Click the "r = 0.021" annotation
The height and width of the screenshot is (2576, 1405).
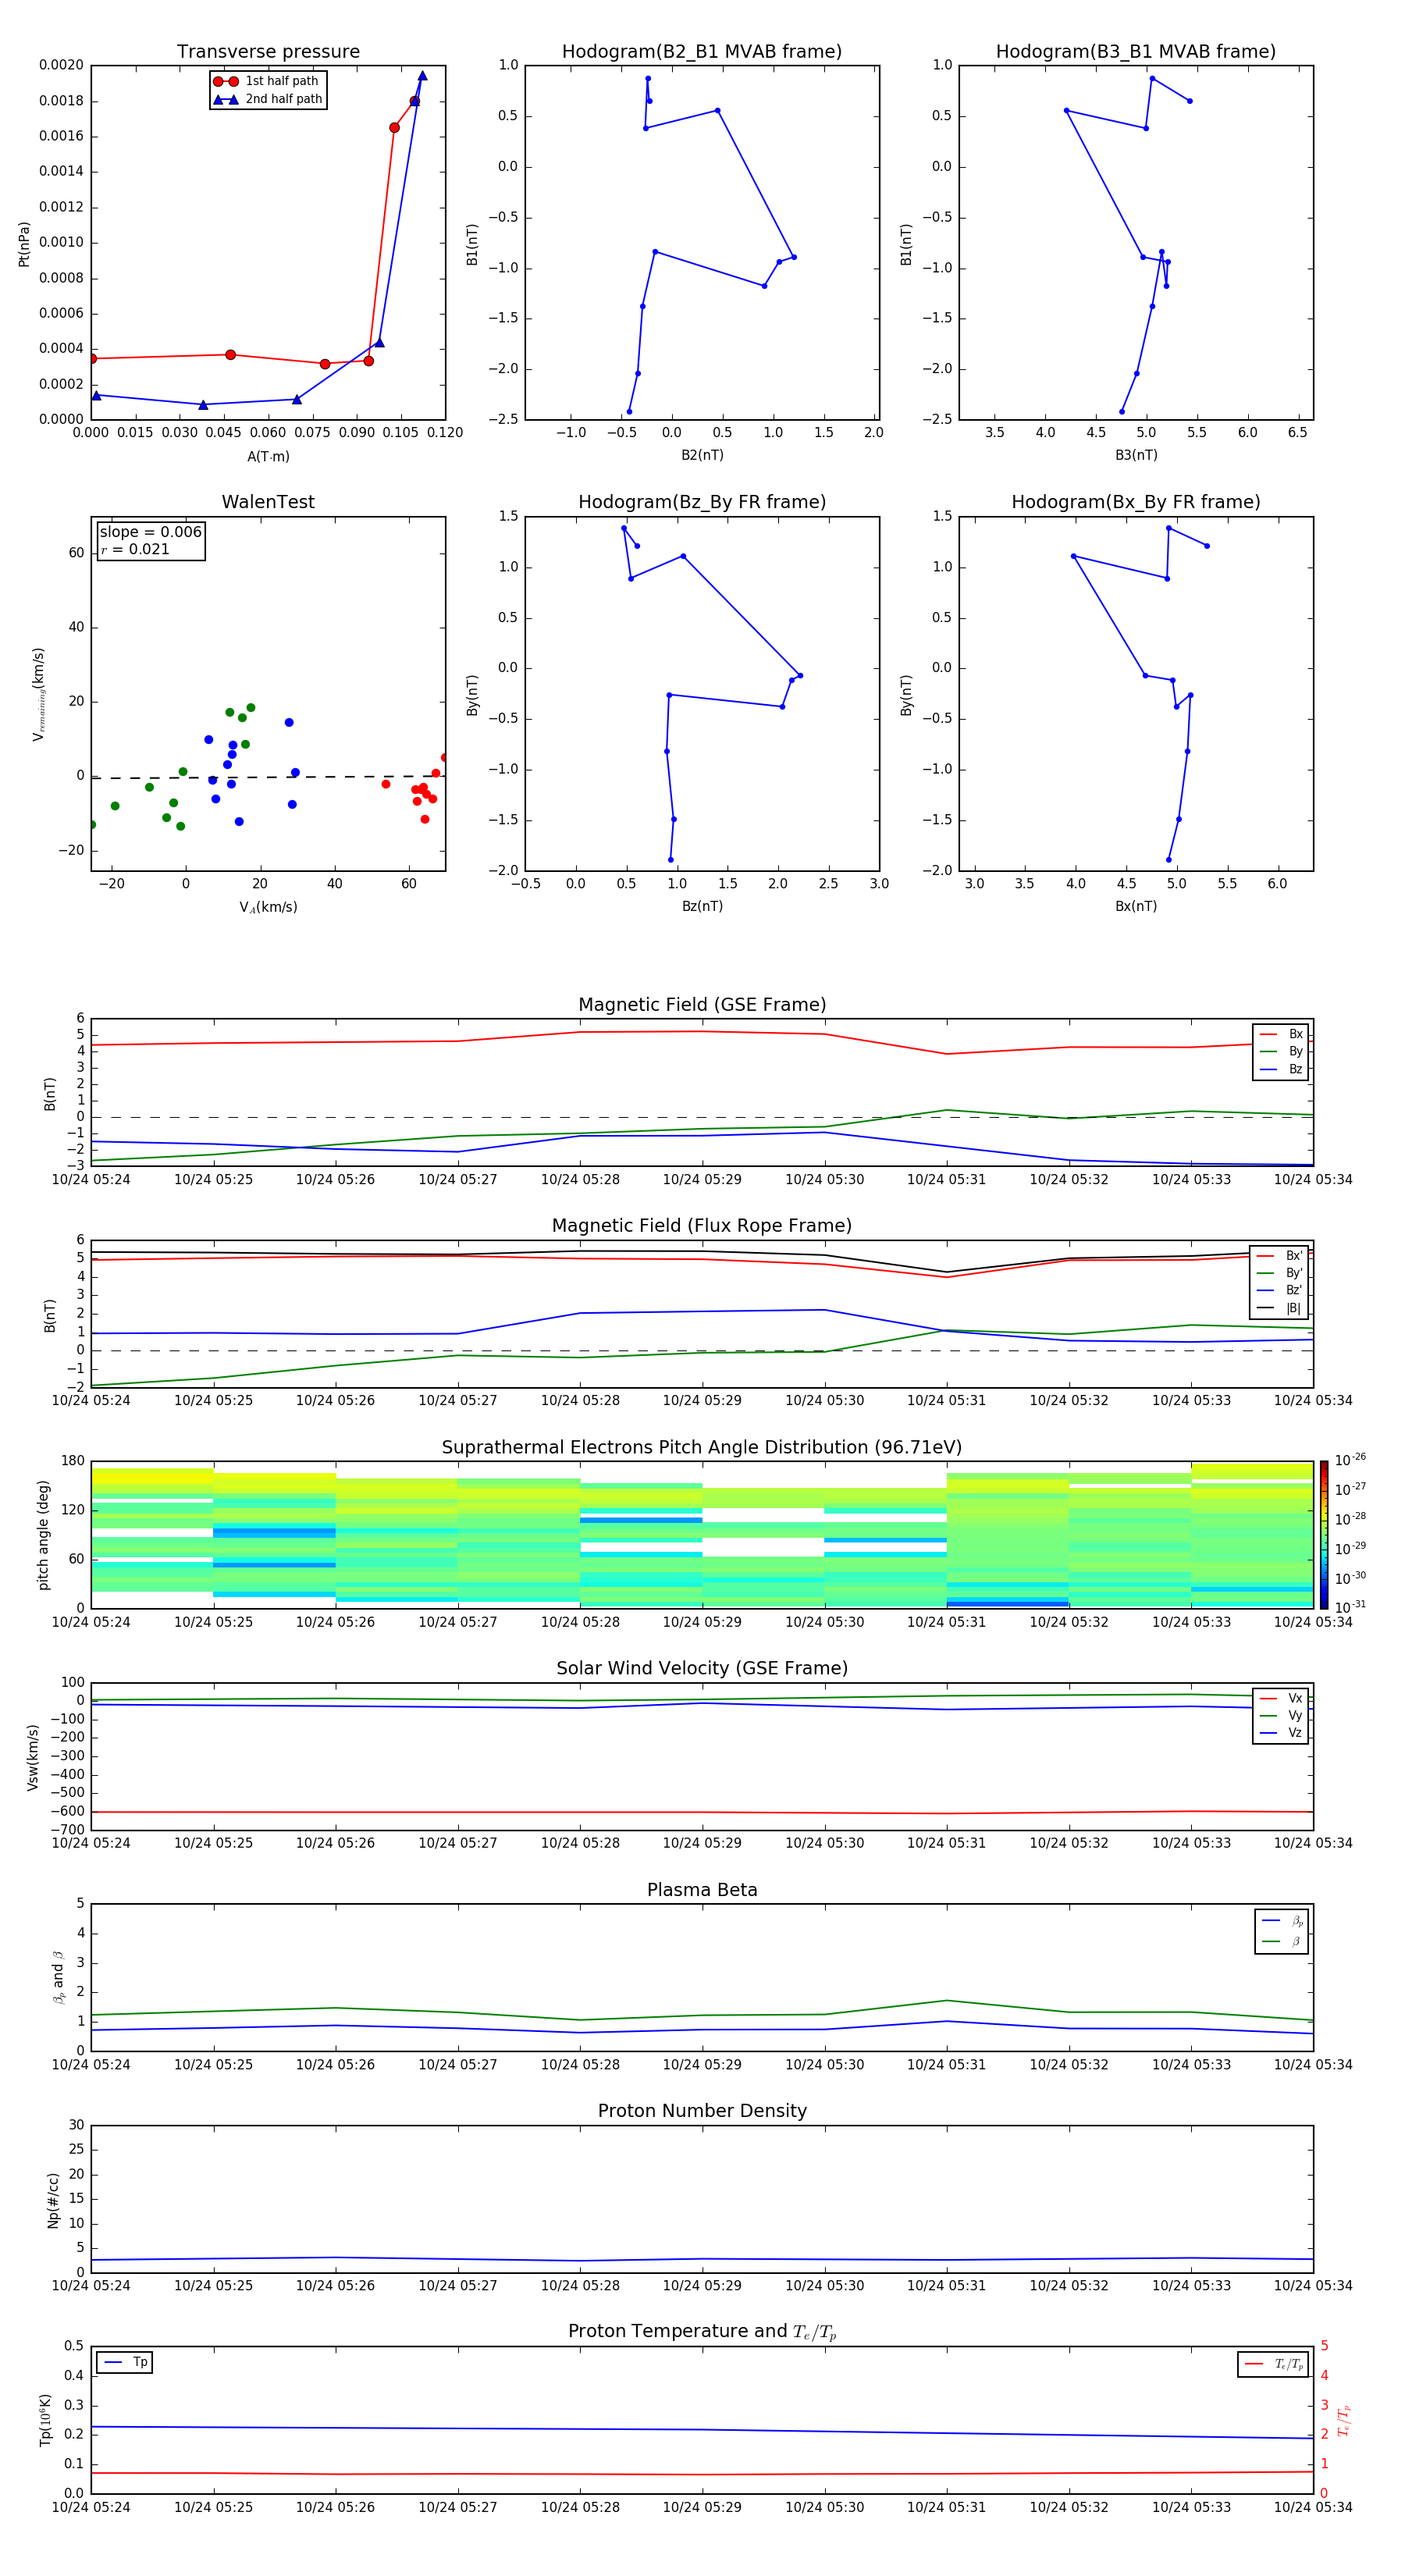(x=135, y=549)
